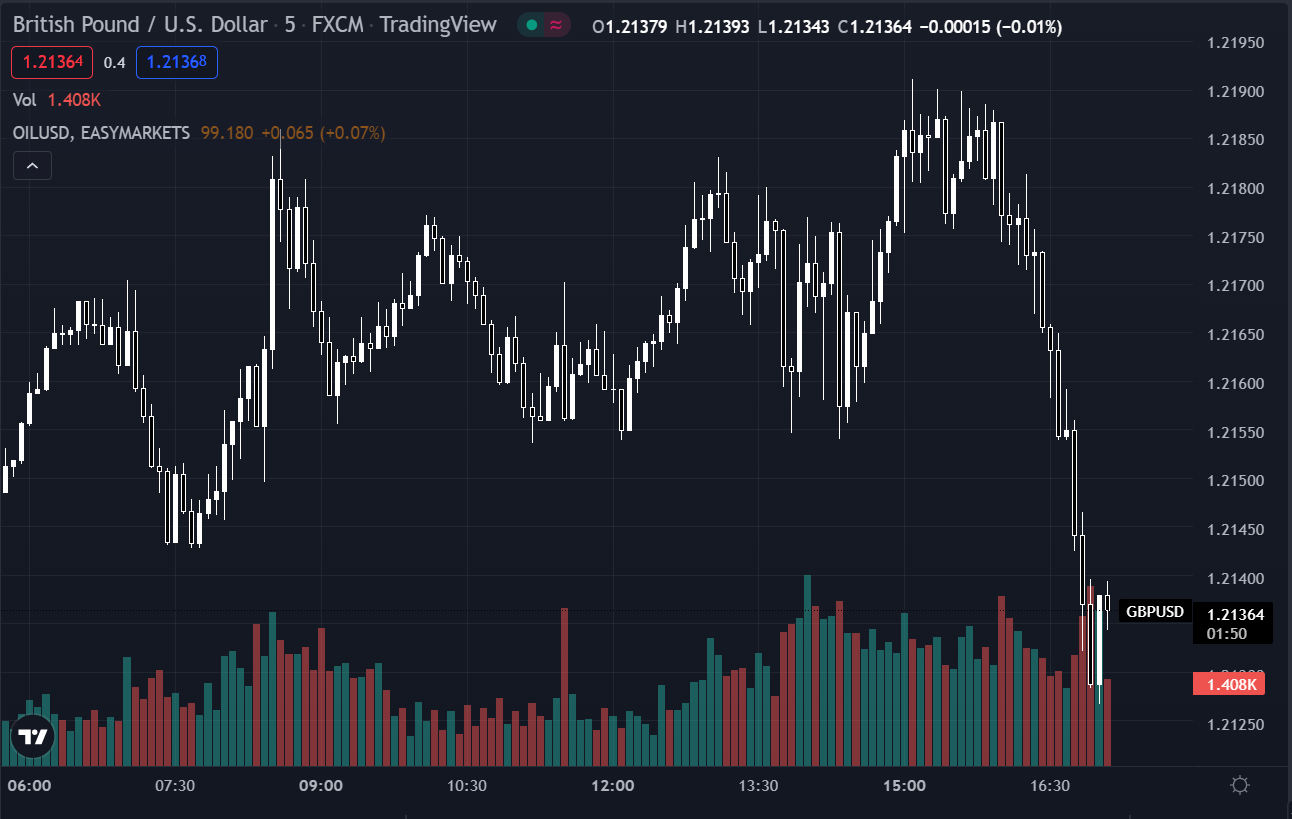The image size is (1292, 819).
Task: Click the red 1.408K volume axis tag
Action: click(x=1229, y=684)
